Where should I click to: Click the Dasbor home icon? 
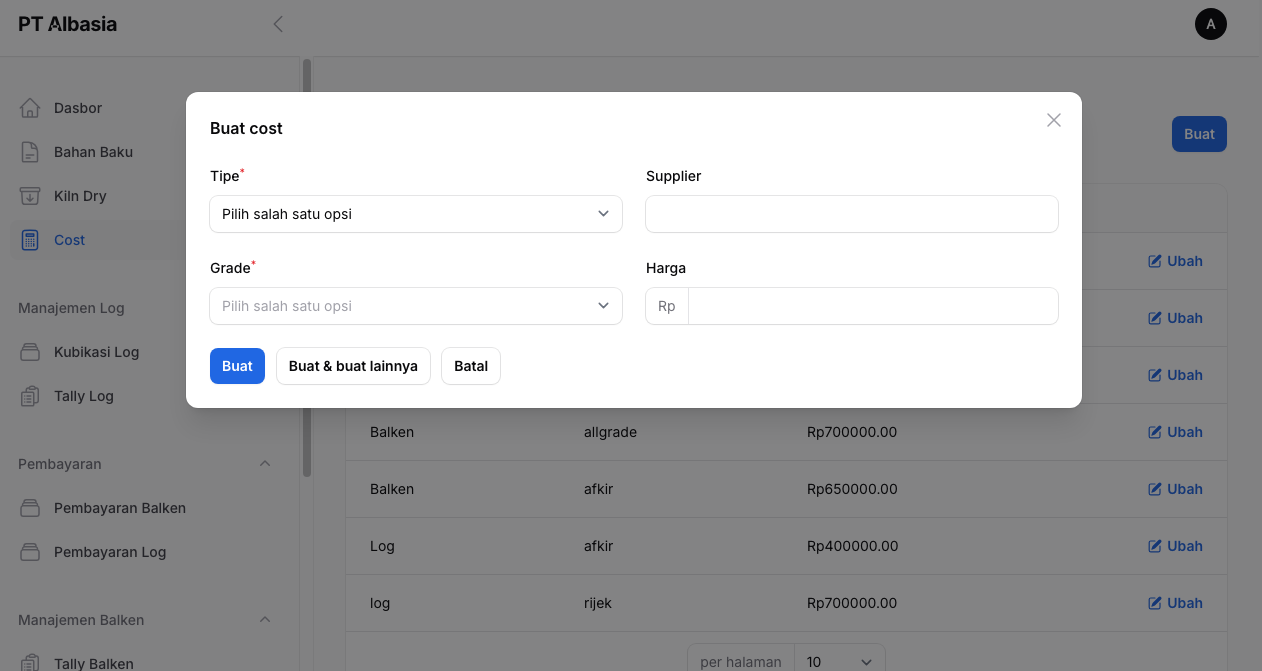point(30,108)
